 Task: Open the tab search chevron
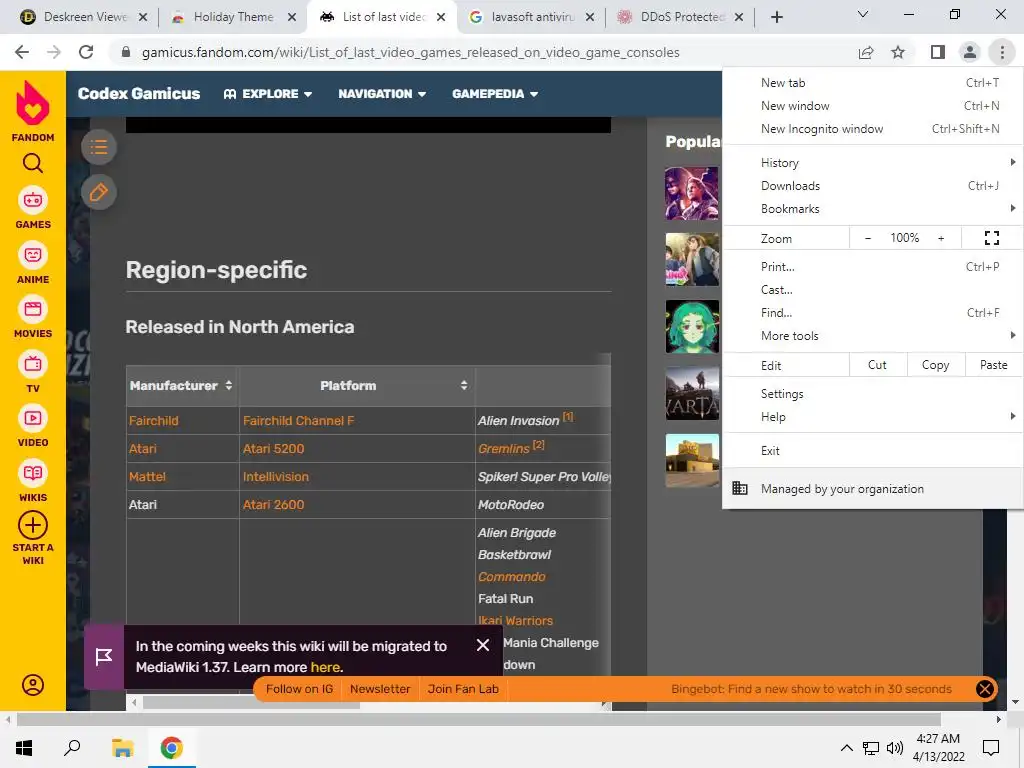[x=863, y=14]
